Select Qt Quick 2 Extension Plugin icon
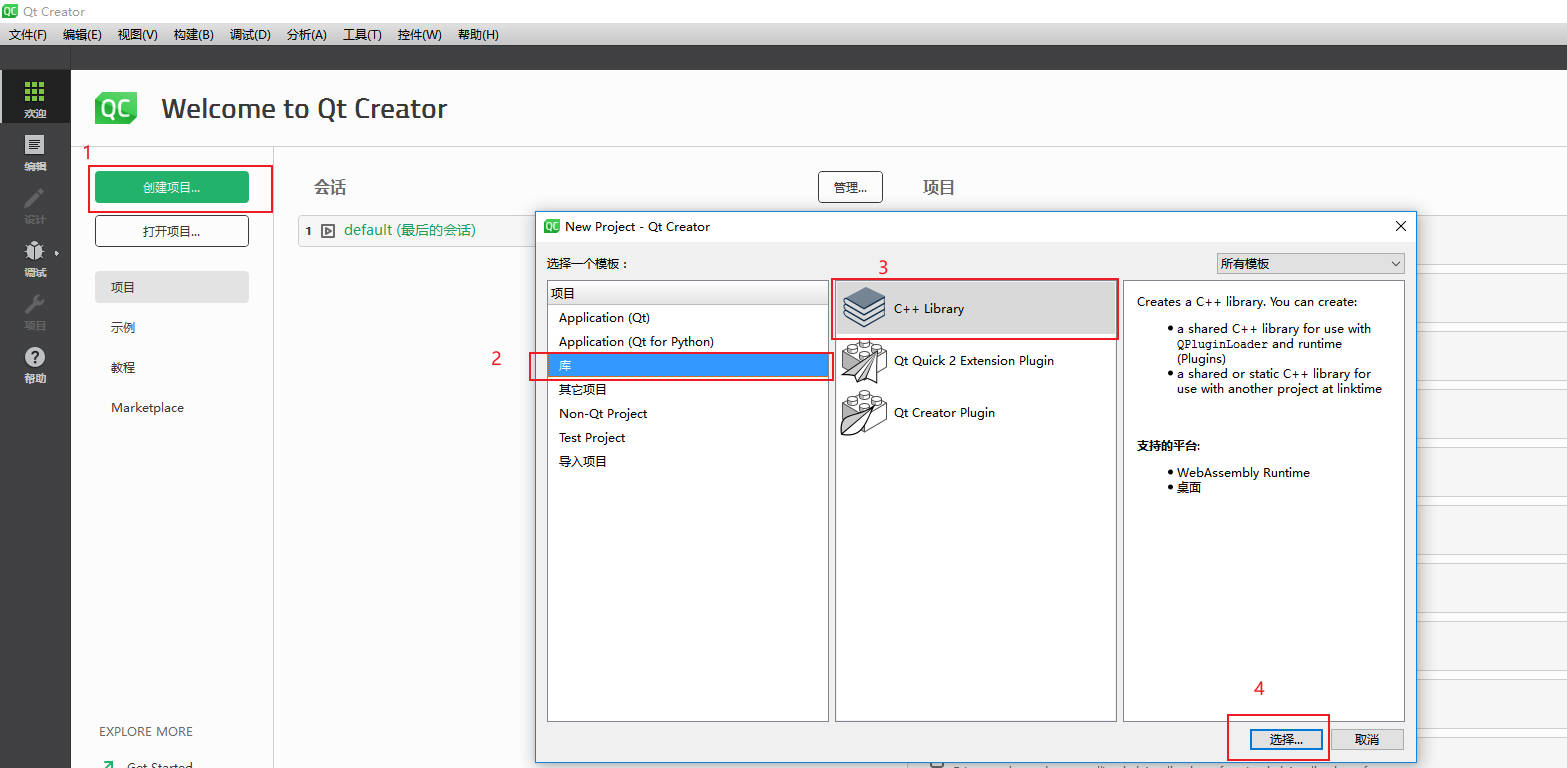This screenshot has width=1567, height=768. [864, 360]
